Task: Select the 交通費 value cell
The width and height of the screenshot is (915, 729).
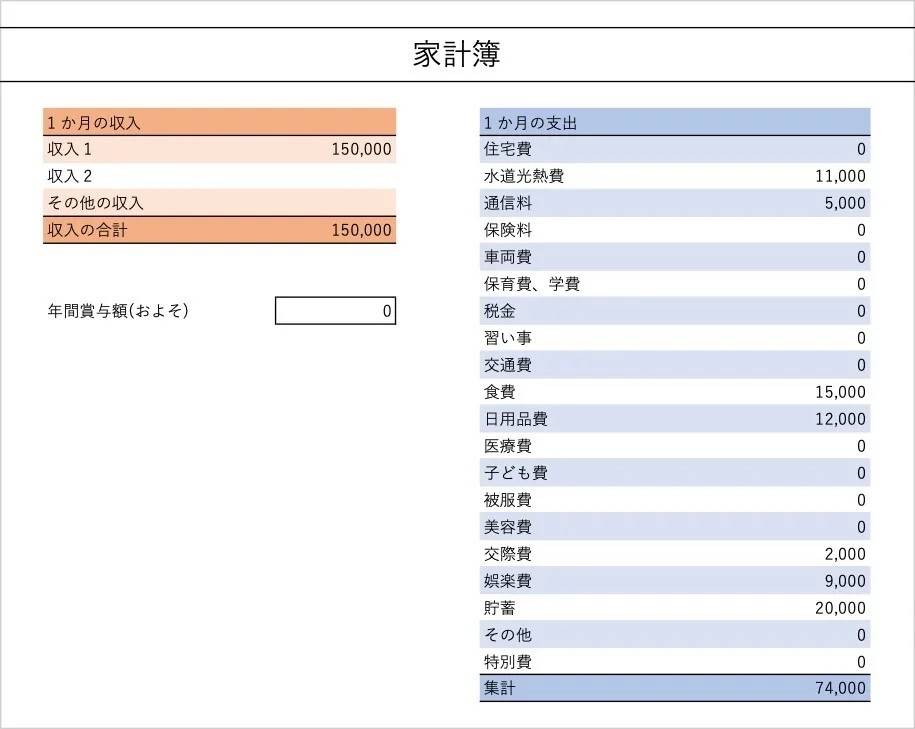Action: [x=861, y=365]
